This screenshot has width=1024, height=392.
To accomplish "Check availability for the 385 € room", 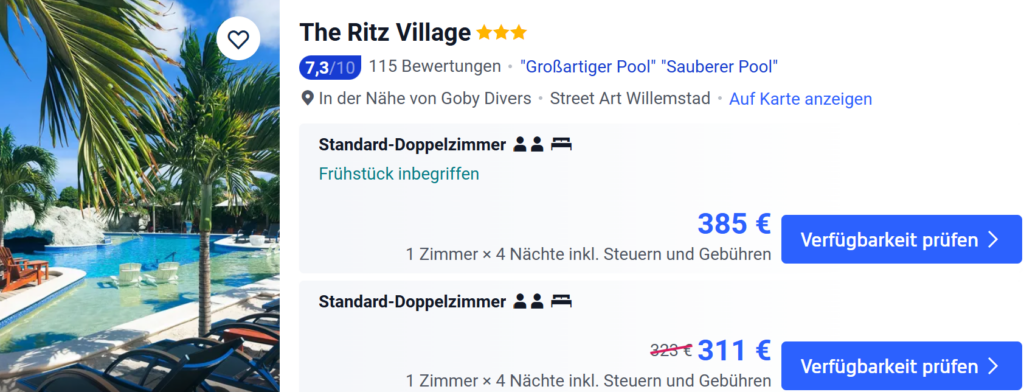I will point(901,239).
